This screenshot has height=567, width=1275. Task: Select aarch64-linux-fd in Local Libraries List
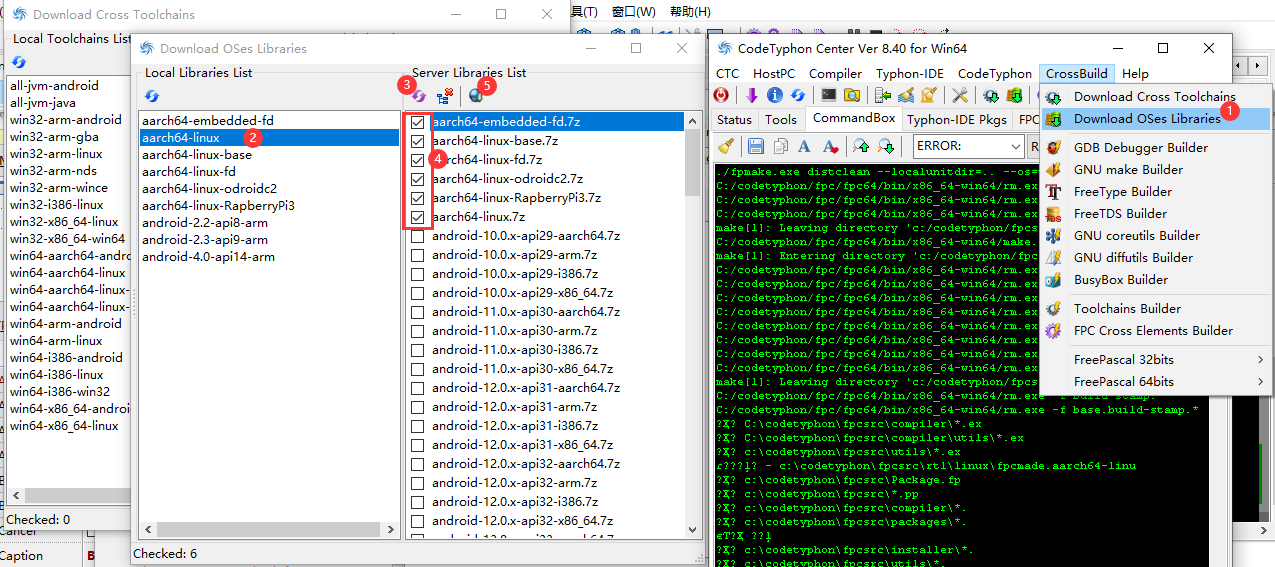(269, 171)
